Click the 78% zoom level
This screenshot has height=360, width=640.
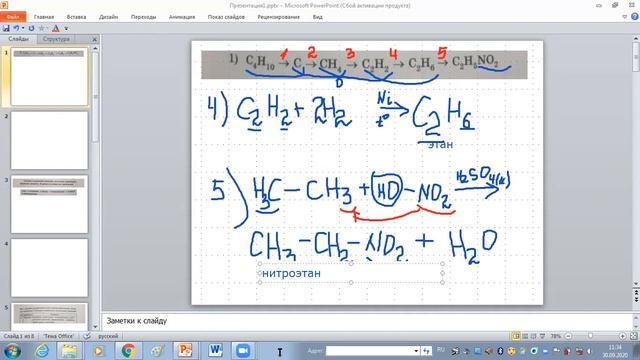pyautogui.click(x=555, y=336)
